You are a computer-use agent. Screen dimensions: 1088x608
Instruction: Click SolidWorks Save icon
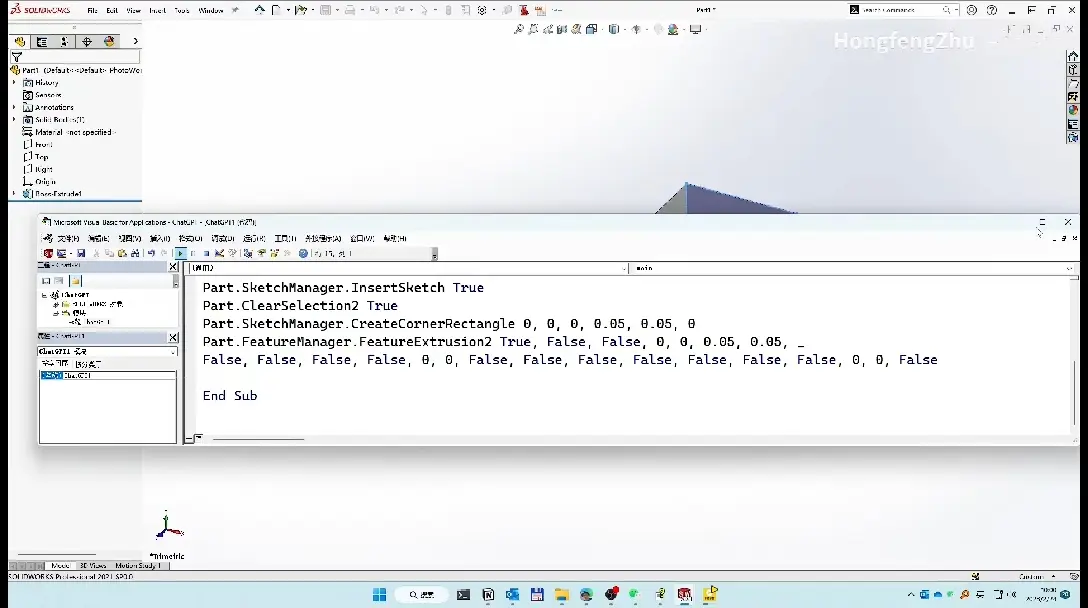325,10
